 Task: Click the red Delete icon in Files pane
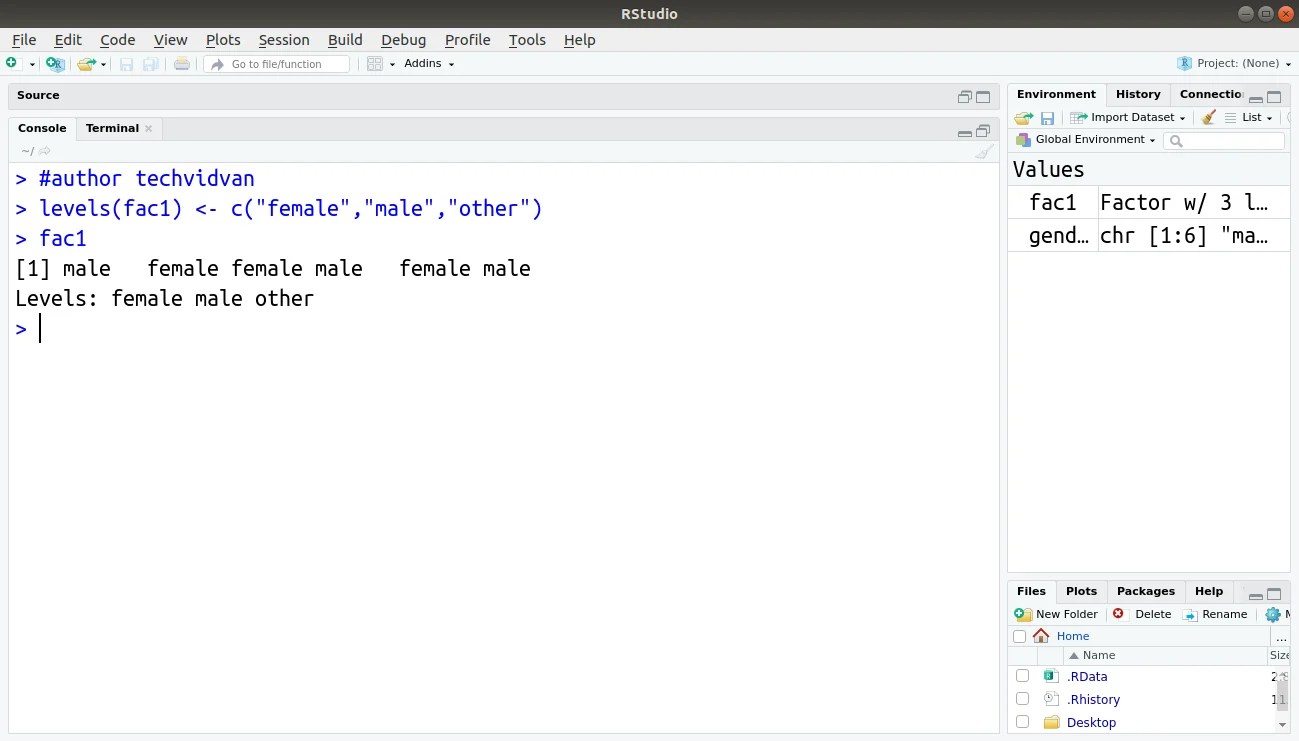[x=1118, y=614]
